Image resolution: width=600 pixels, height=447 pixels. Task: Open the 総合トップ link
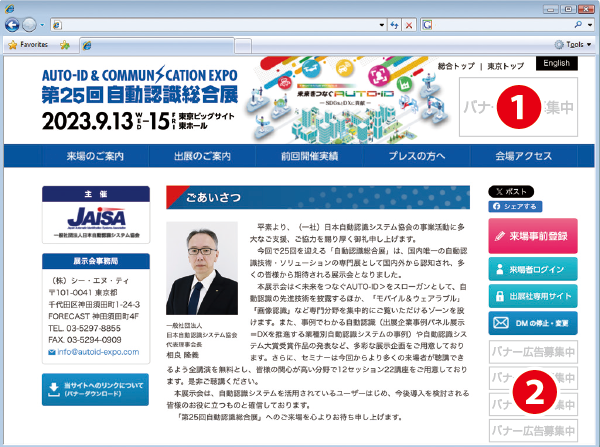tap(456, 66)
